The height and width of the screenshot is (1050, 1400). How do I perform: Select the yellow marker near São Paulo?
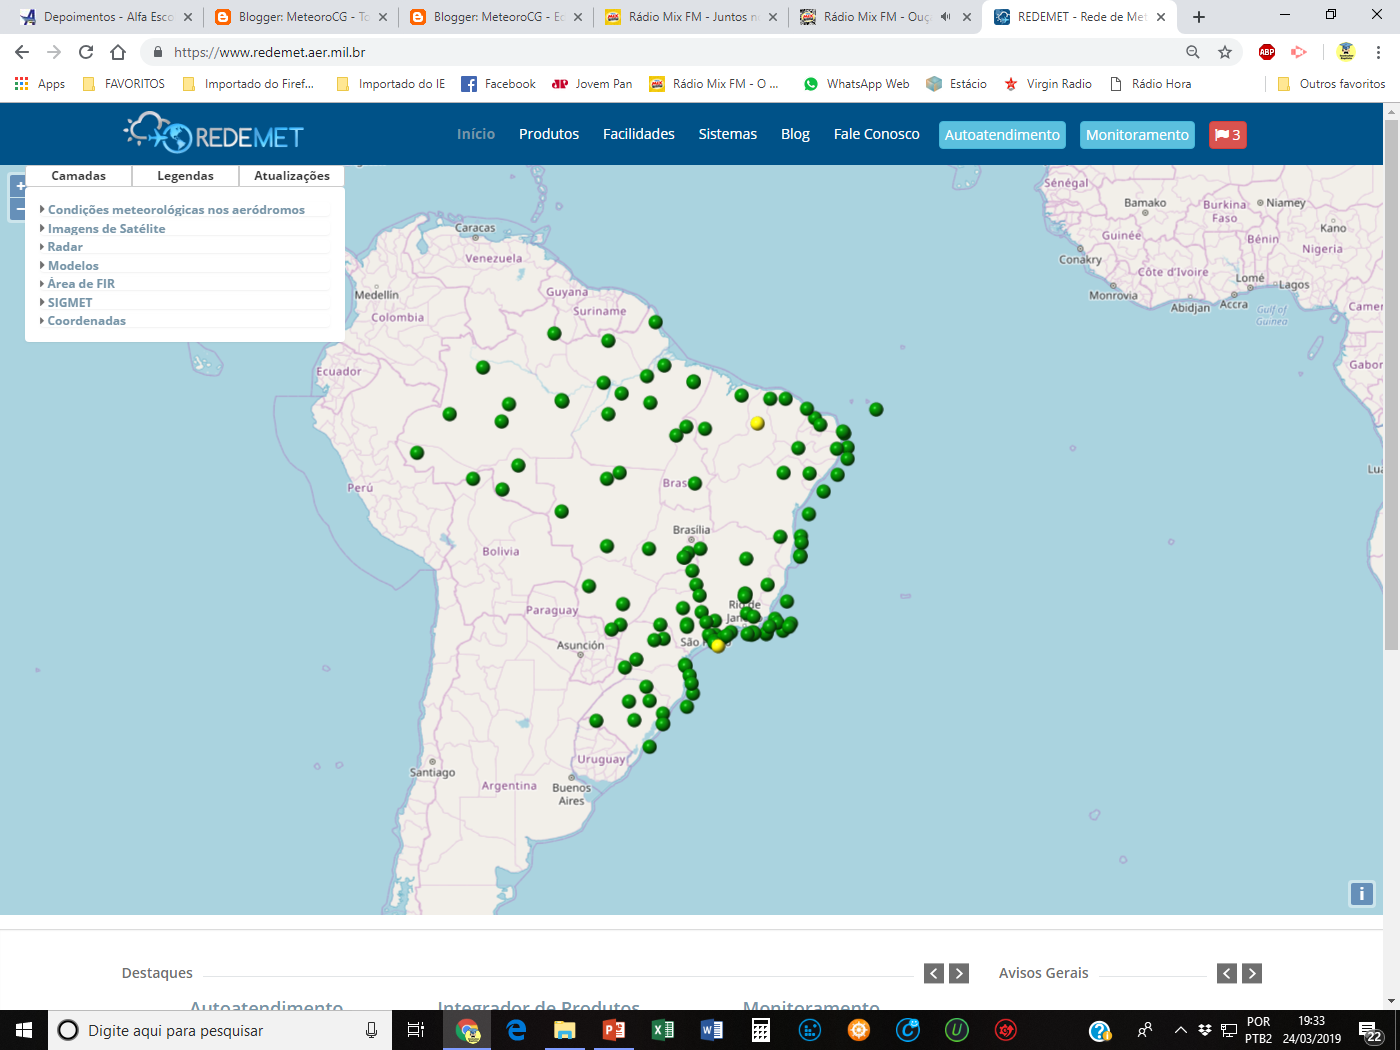718,645
